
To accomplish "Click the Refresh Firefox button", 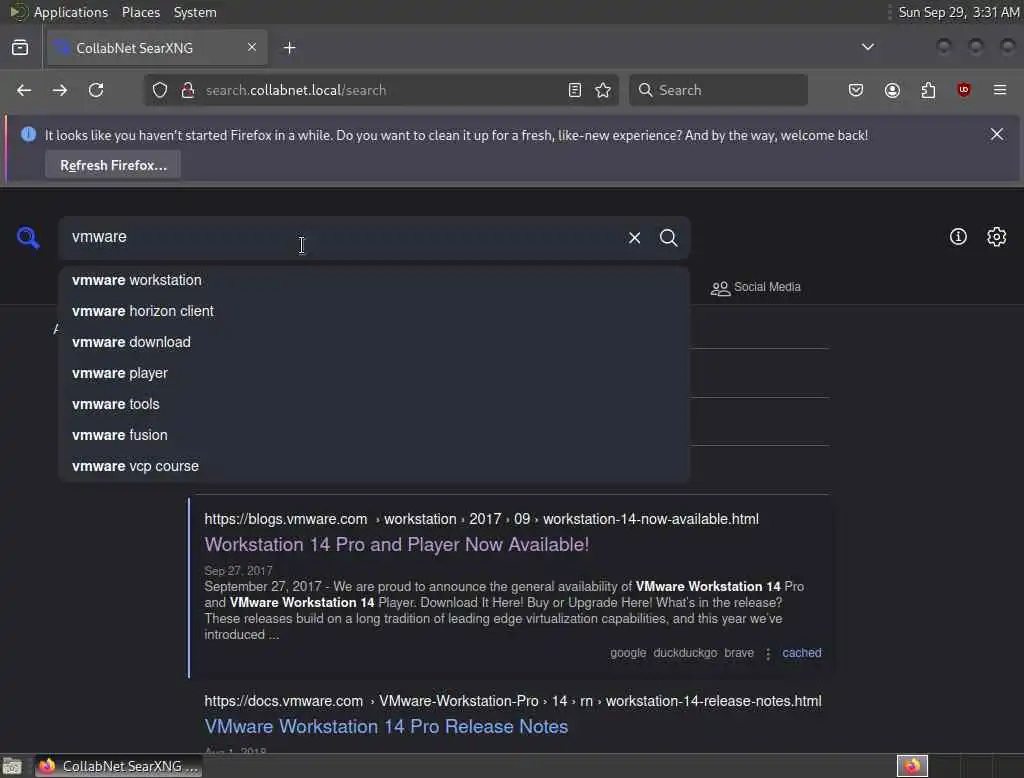I will click(x=113, y=165).
